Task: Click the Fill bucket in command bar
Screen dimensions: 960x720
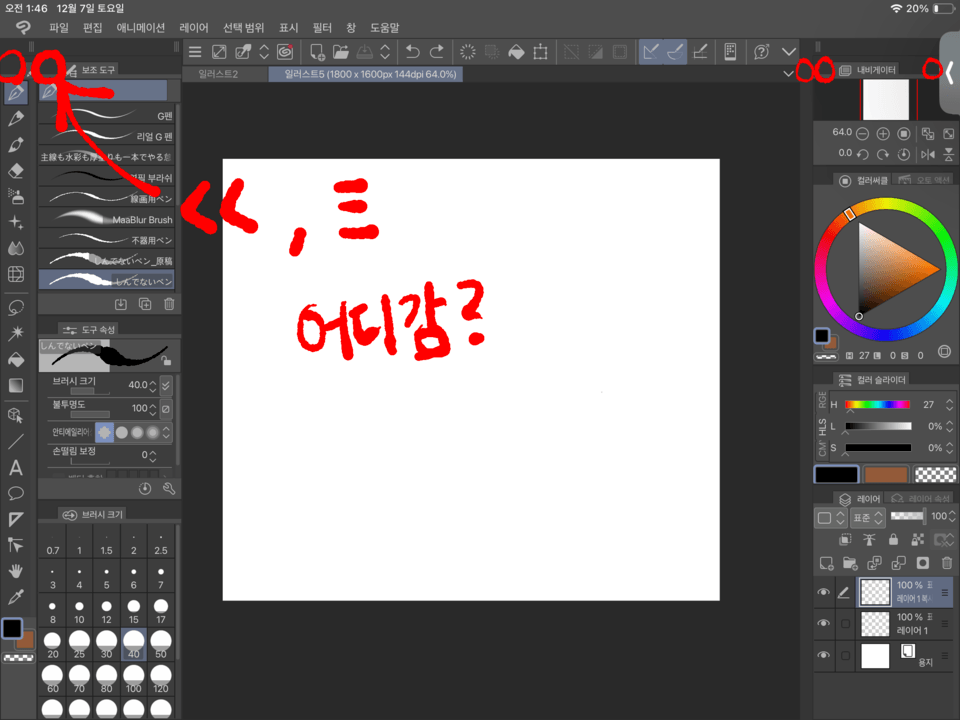Action: pos(516,52)
